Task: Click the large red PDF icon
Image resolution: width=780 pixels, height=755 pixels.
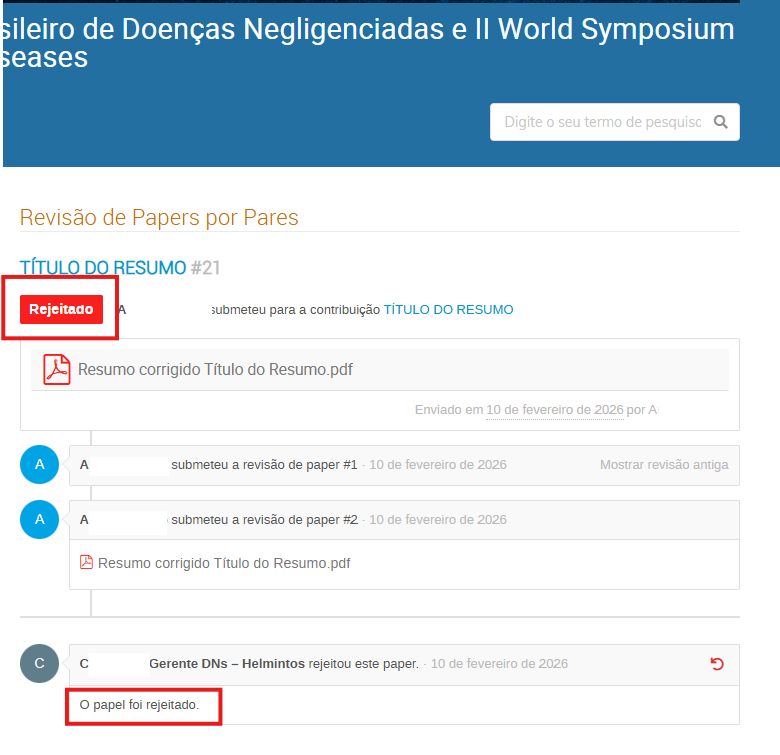Action: point(57,369)
